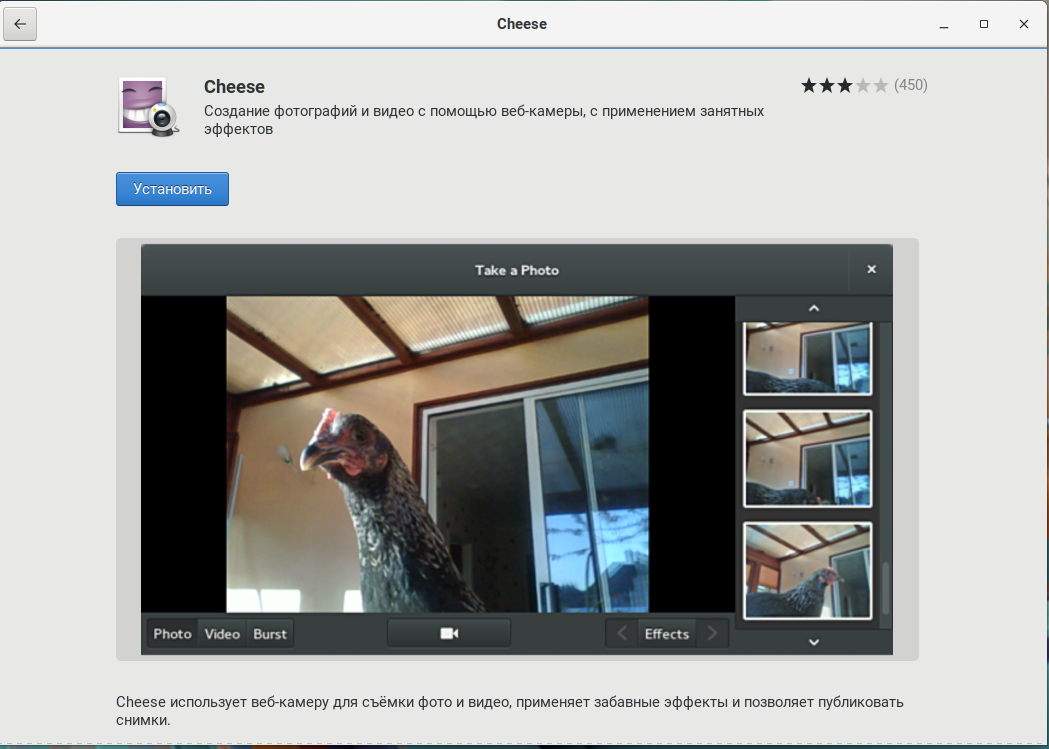Select the top chicken thumbnail
Screen dimensions: 1049x749
pyautogui.click(x=807, y=358)
